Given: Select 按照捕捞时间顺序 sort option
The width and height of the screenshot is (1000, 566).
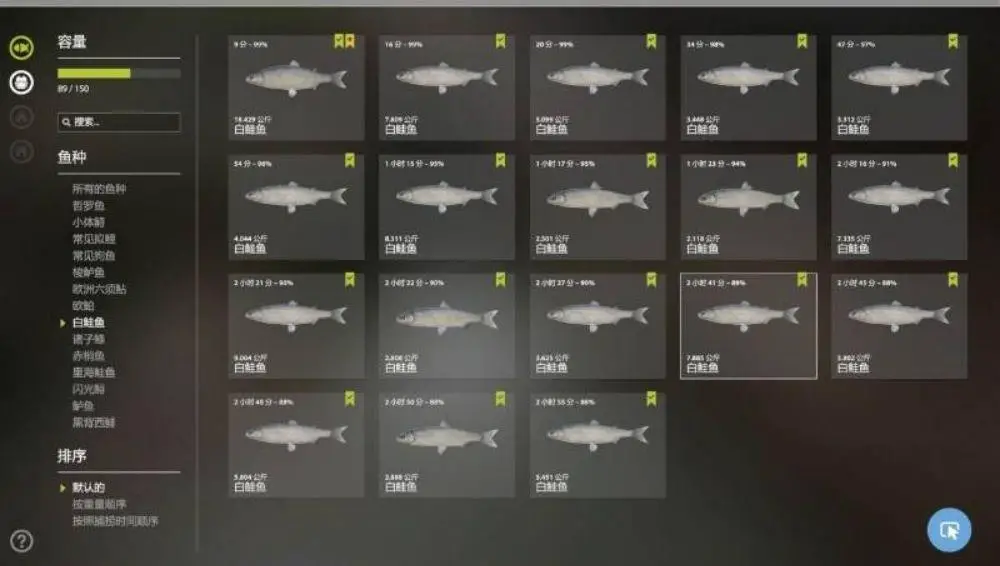Looking at the screenshot, I should tap(115, 521).
